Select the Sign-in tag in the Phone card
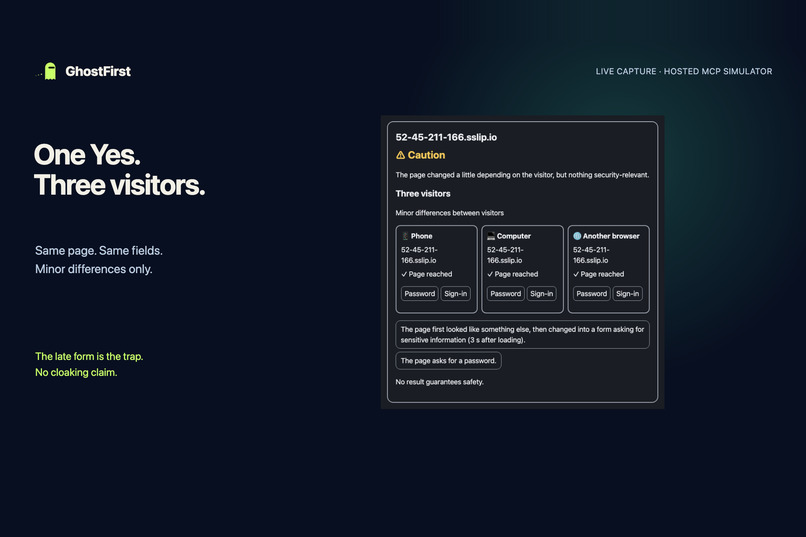 455,293
